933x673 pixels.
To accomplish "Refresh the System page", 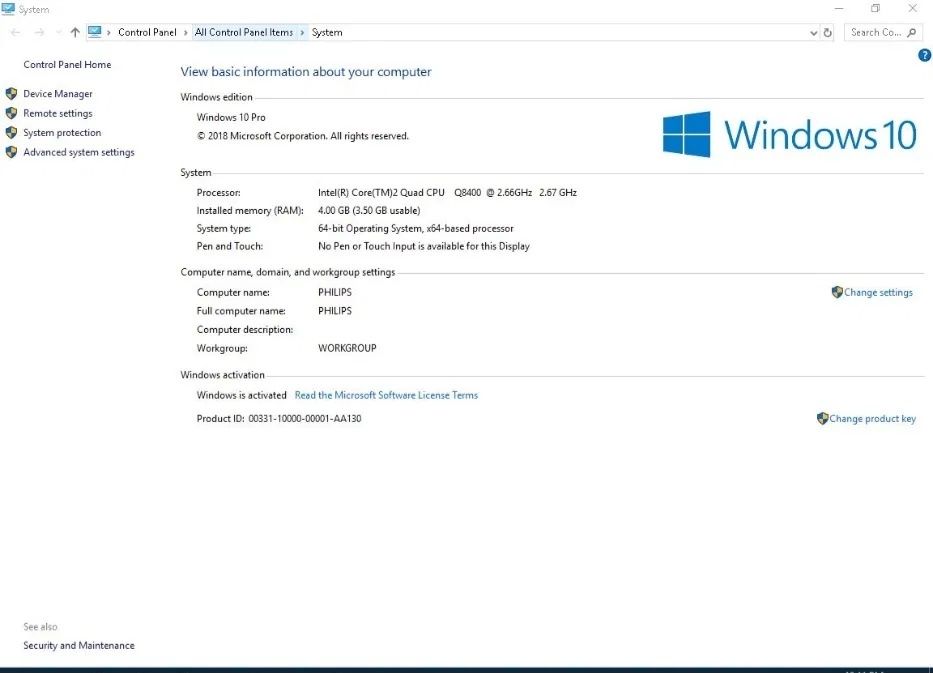I will [828, 33].
